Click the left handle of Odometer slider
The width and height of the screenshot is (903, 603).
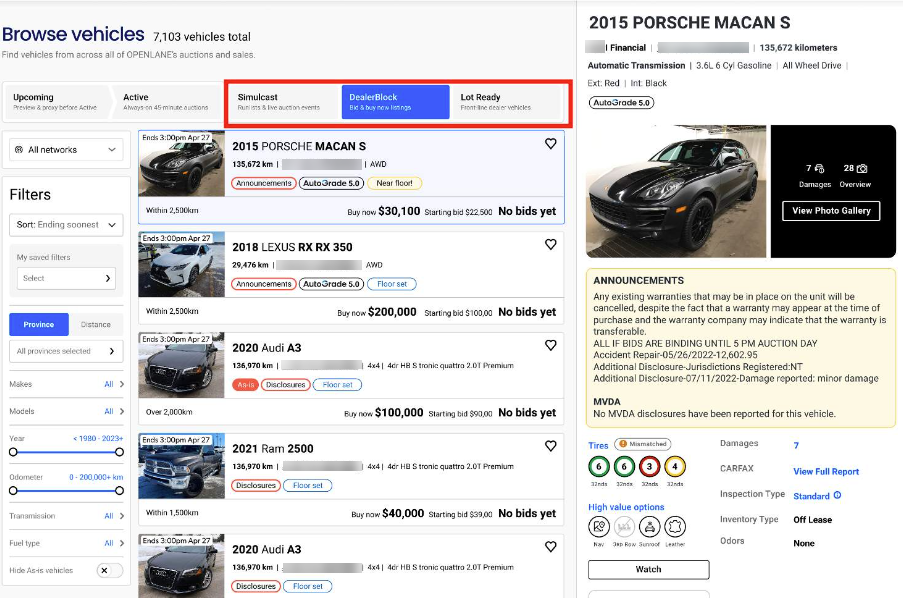point(13,491)
